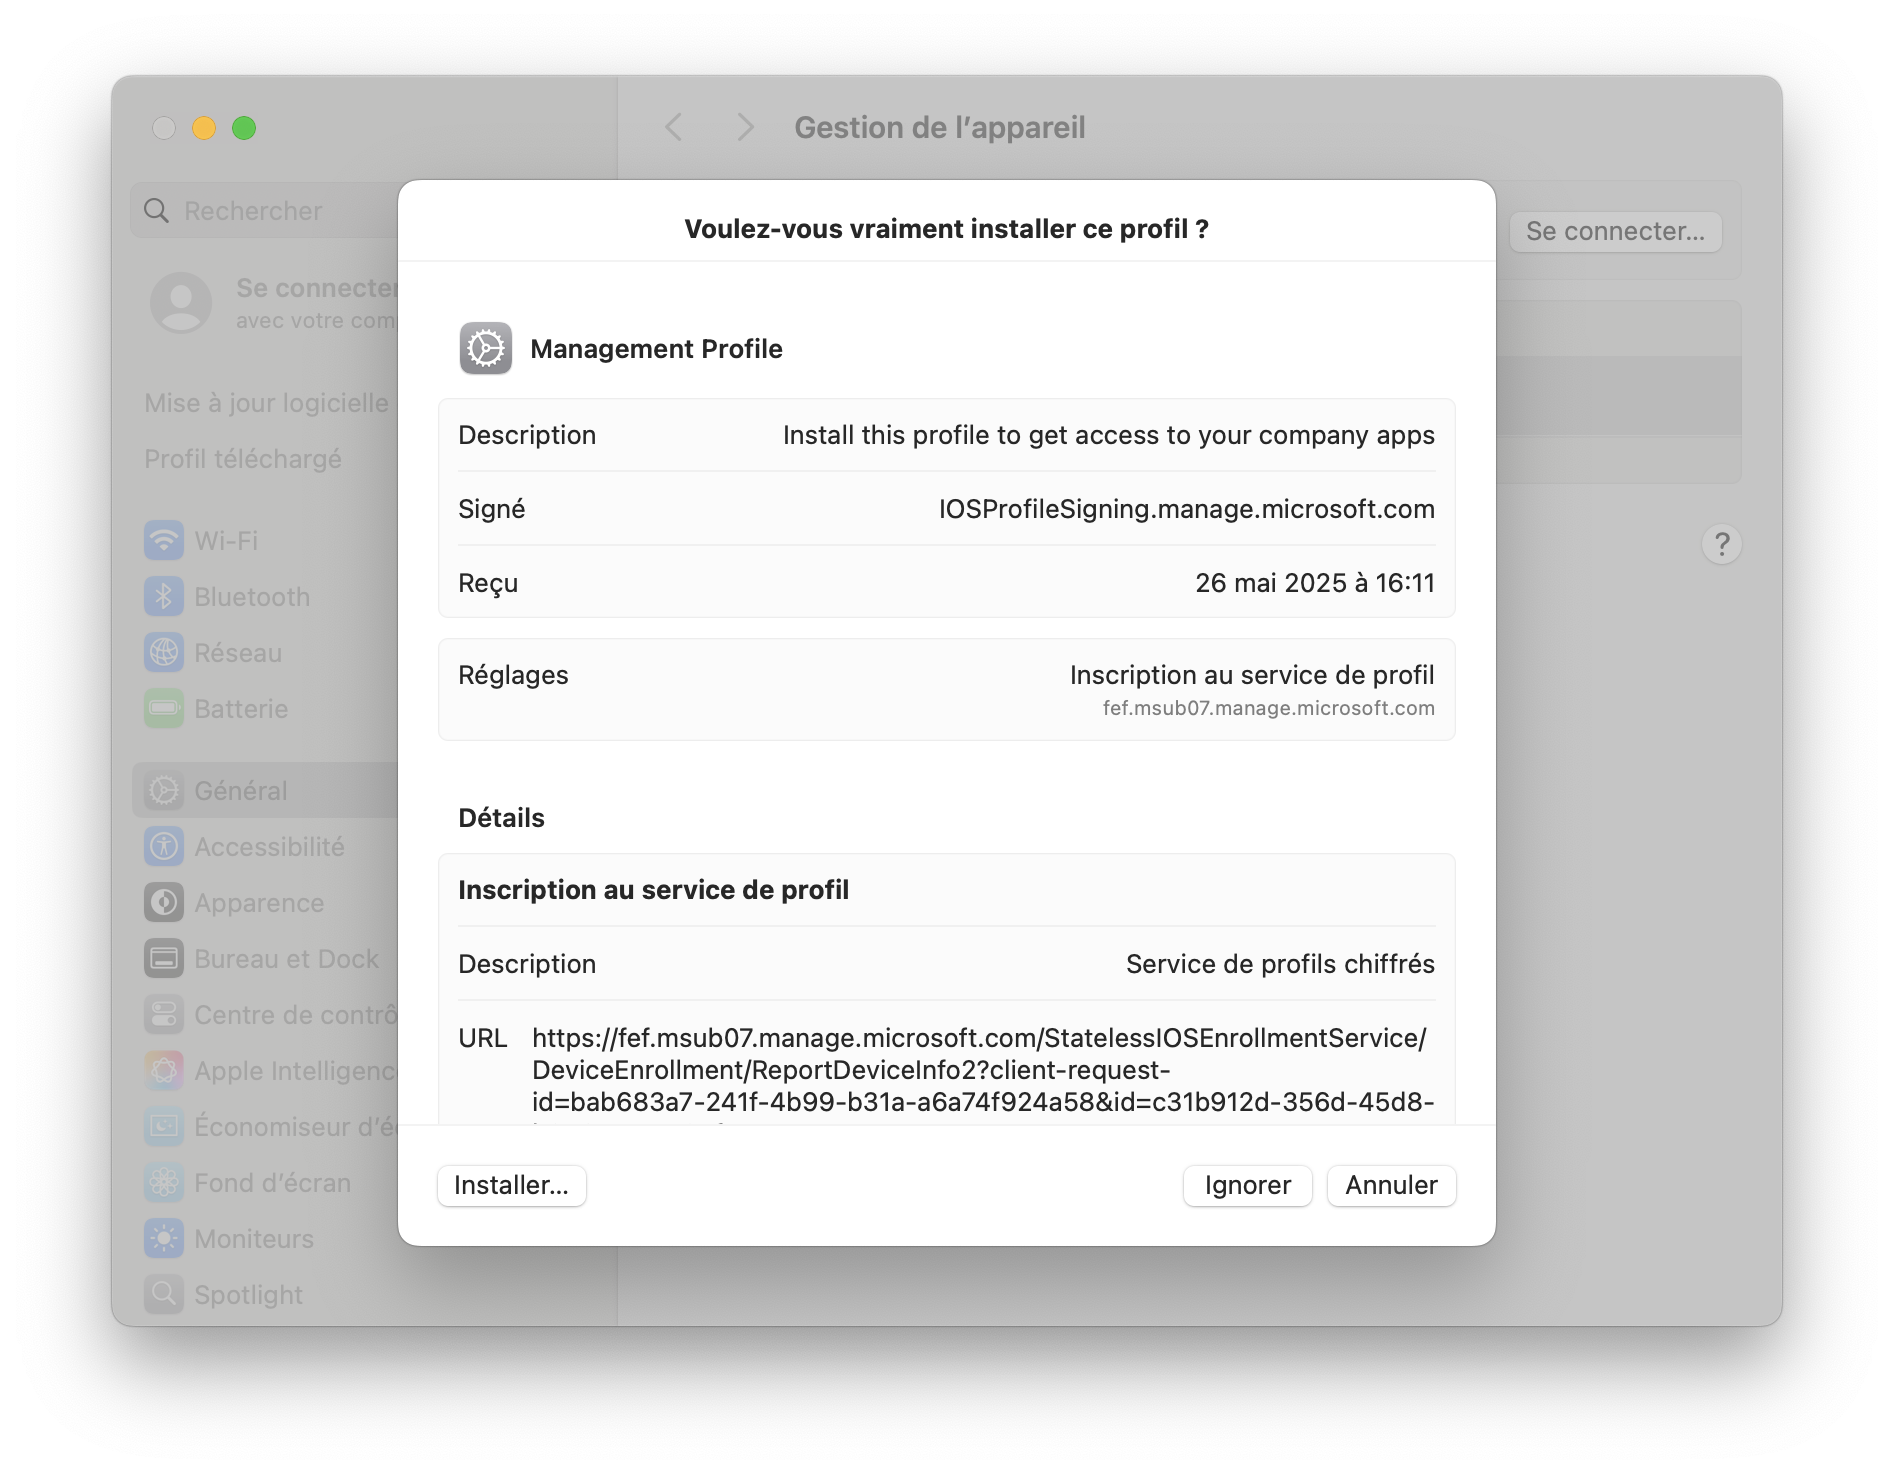Open help with the question mark button

[1721, 545]
